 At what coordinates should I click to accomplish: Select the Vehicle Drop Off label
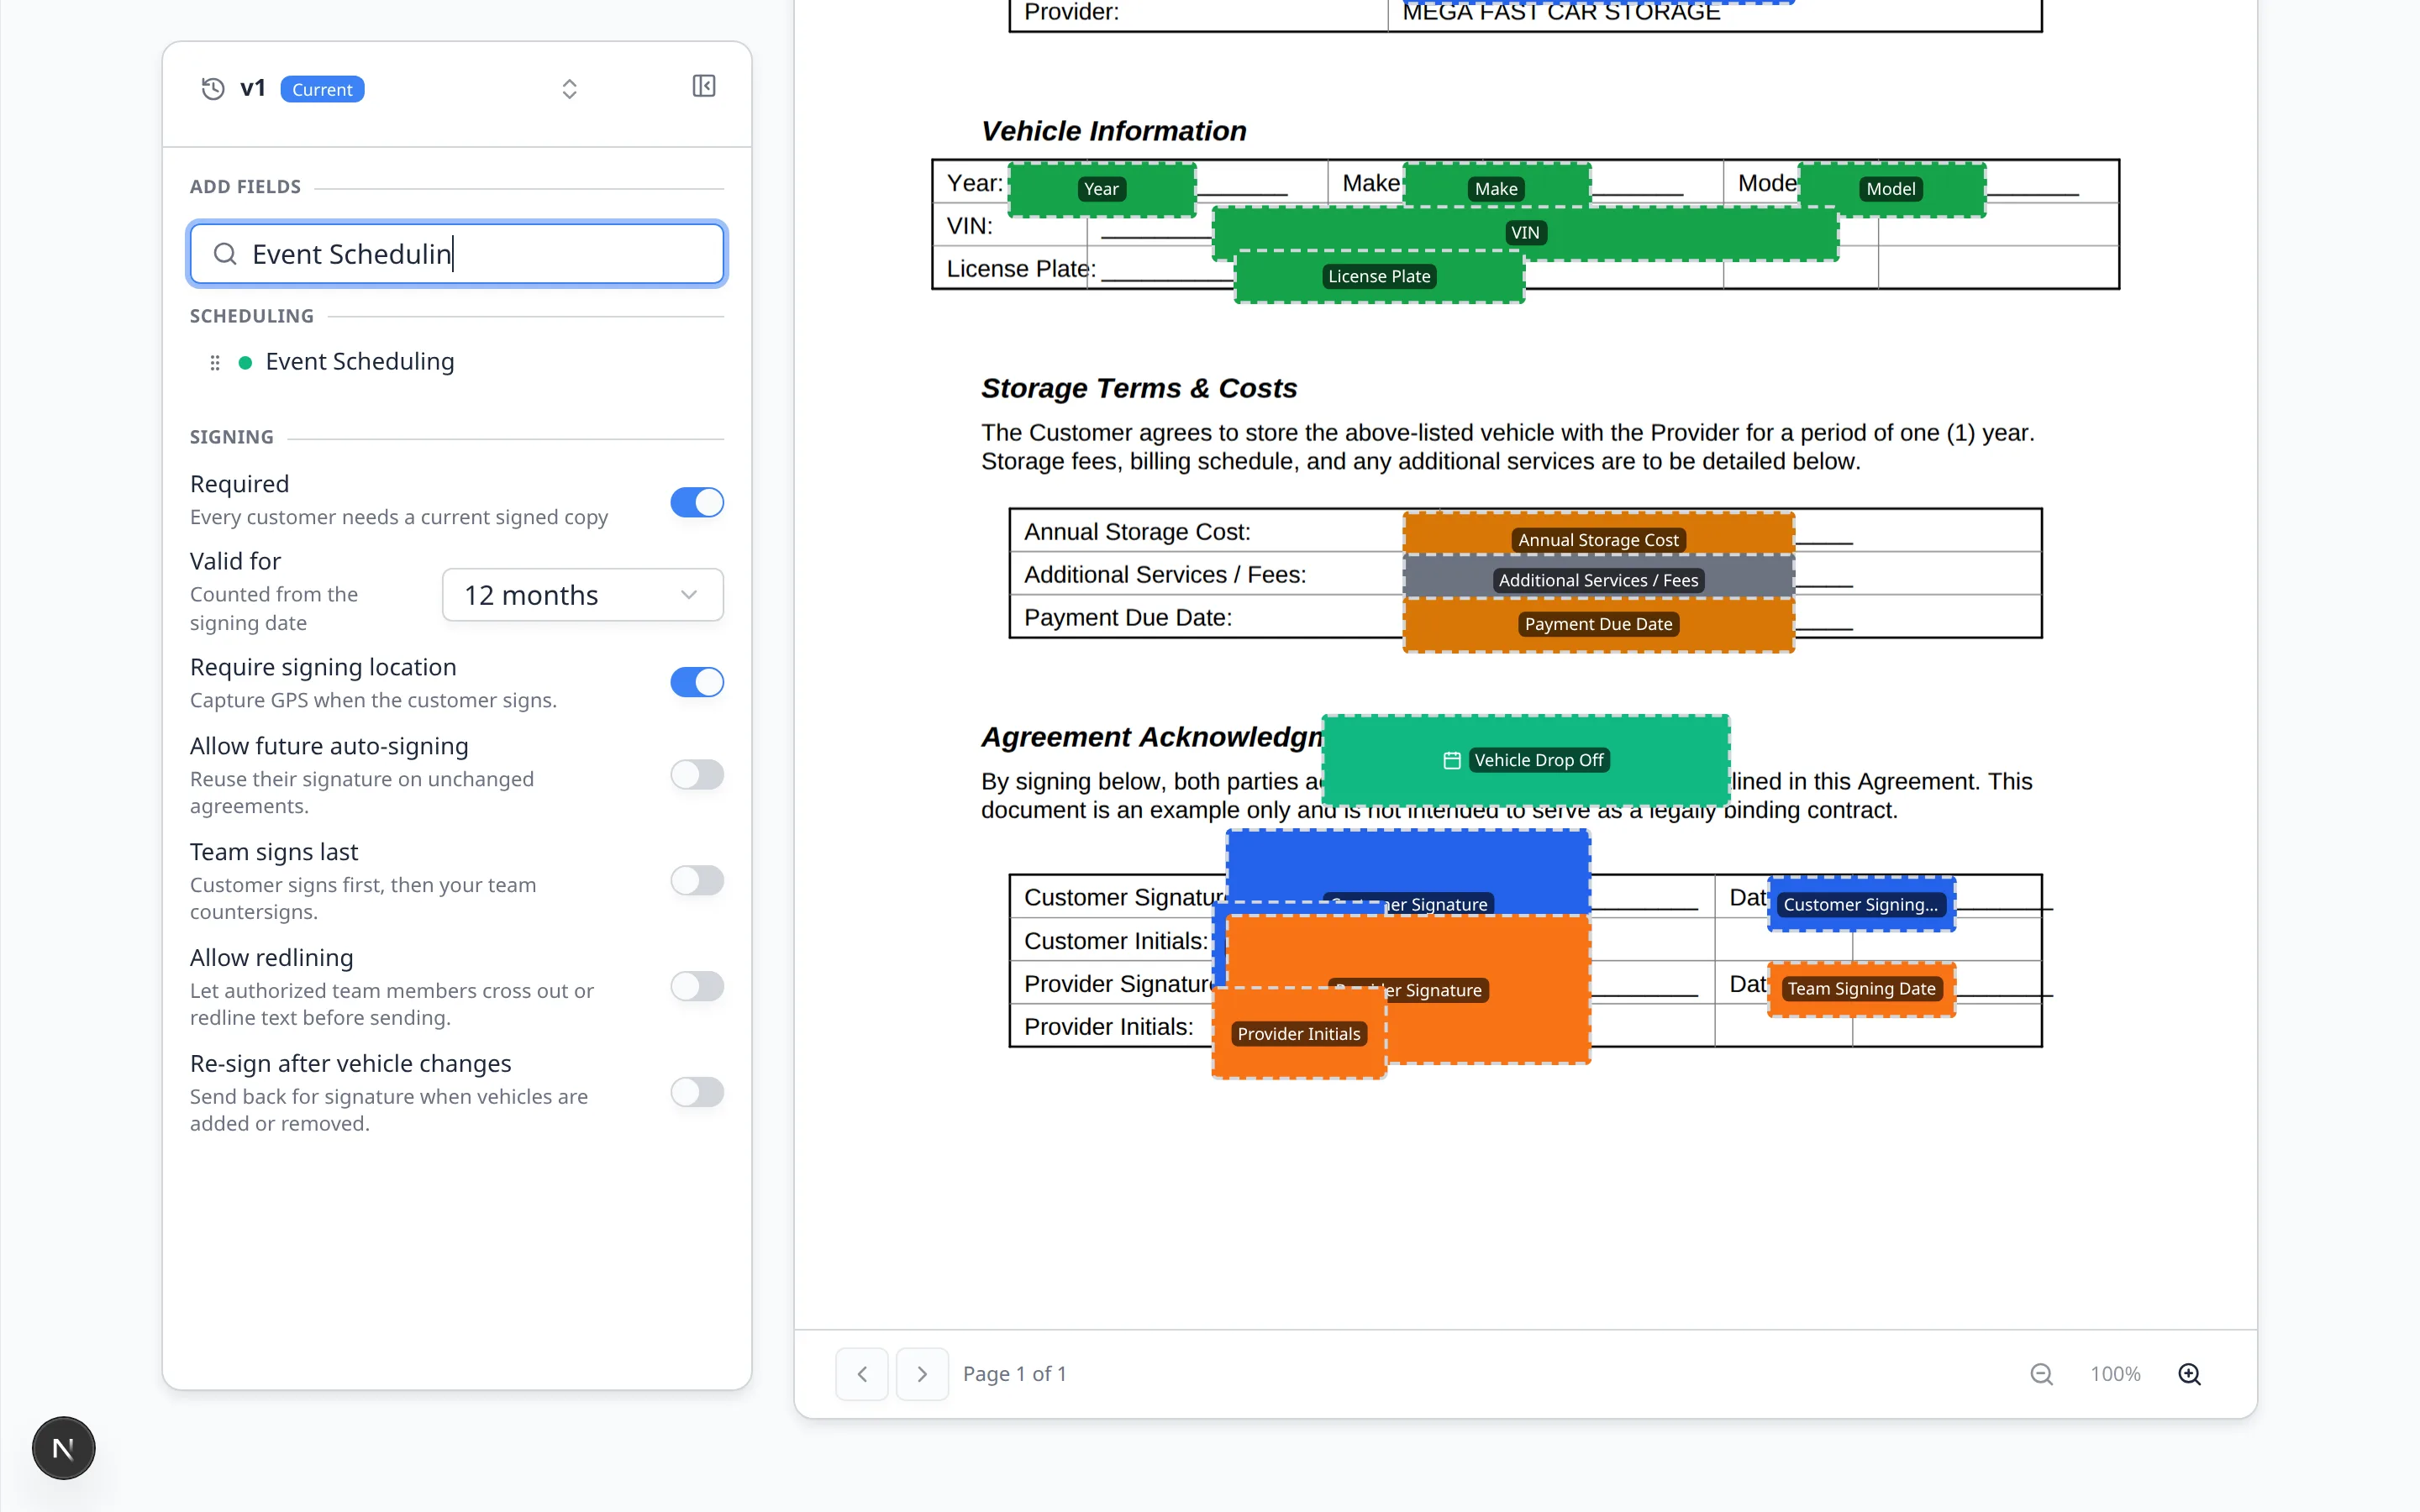(x=1539, y=761)
